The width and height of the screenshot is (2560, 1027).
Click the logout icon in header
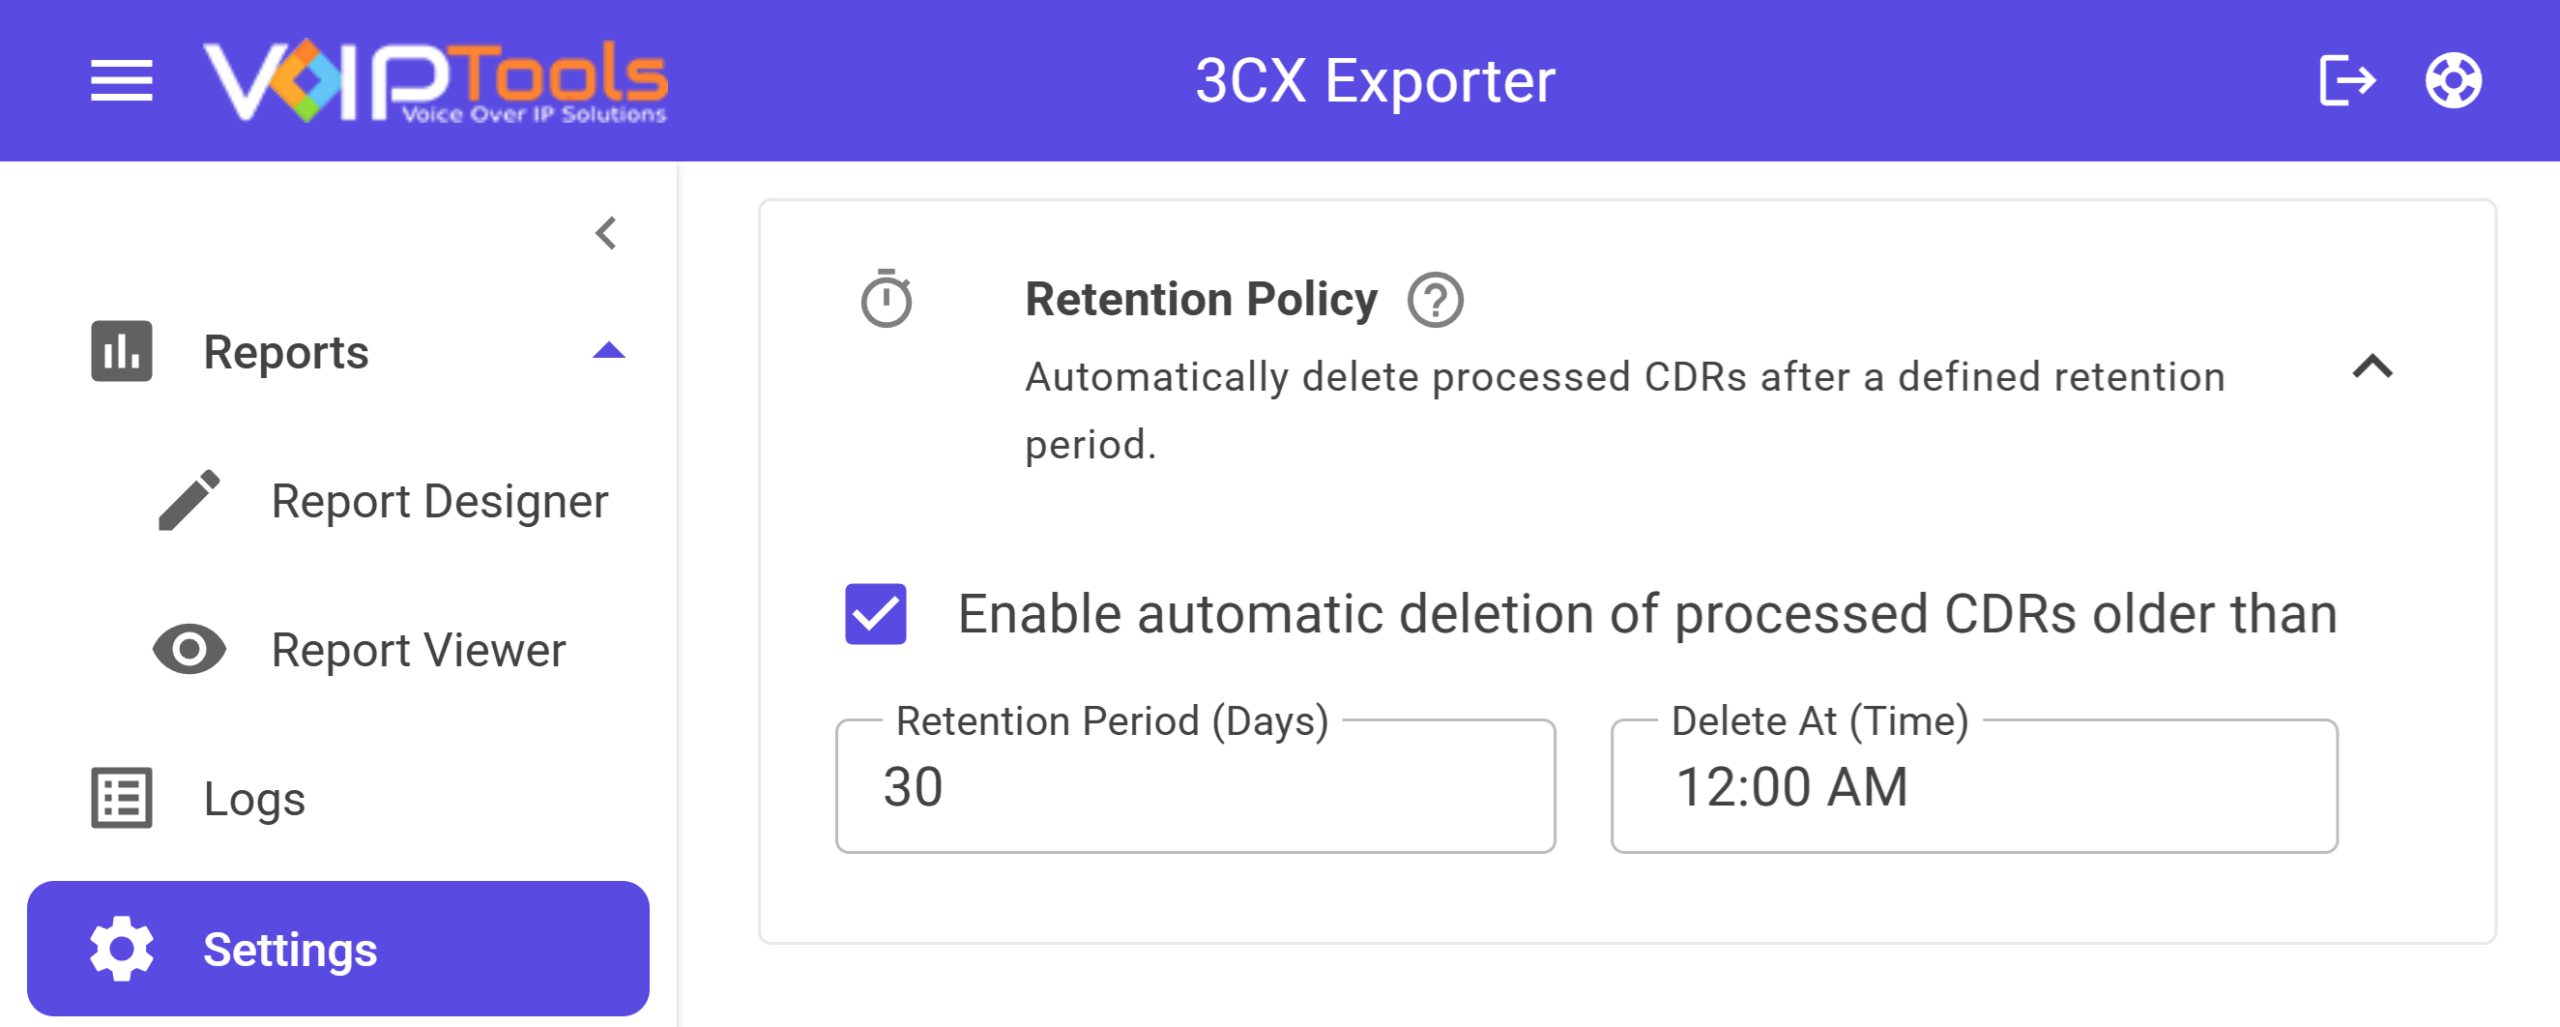click(2346, 81)
